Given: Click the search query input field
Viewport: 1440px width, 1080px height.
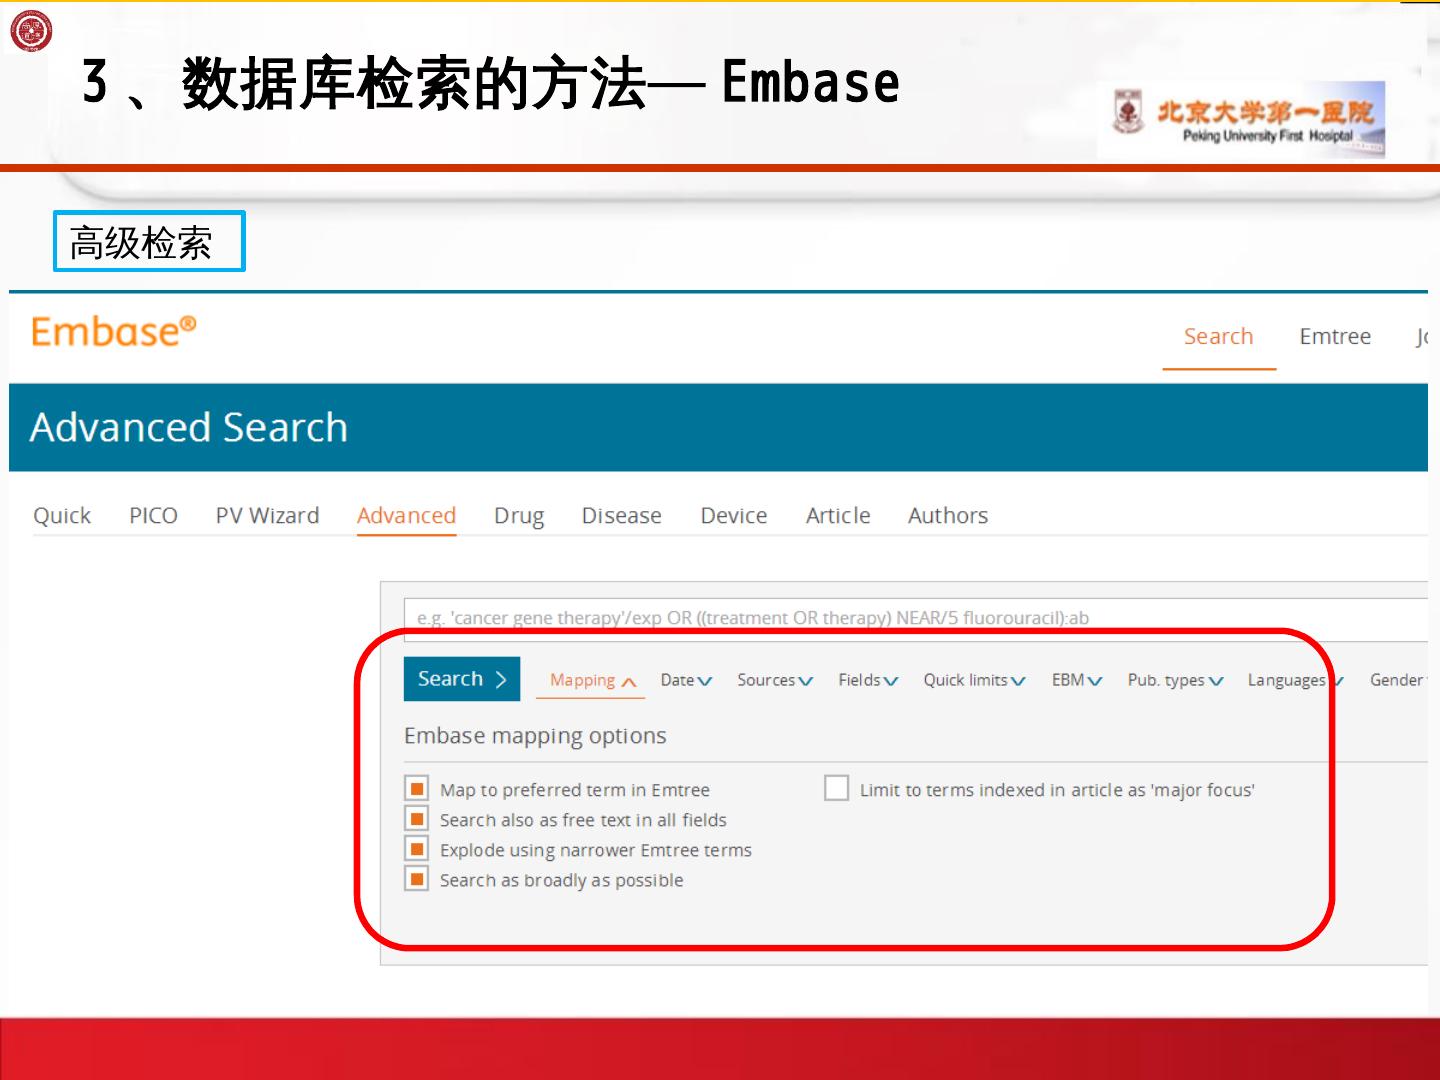Looking at the screenshot, I should (915, 618).
